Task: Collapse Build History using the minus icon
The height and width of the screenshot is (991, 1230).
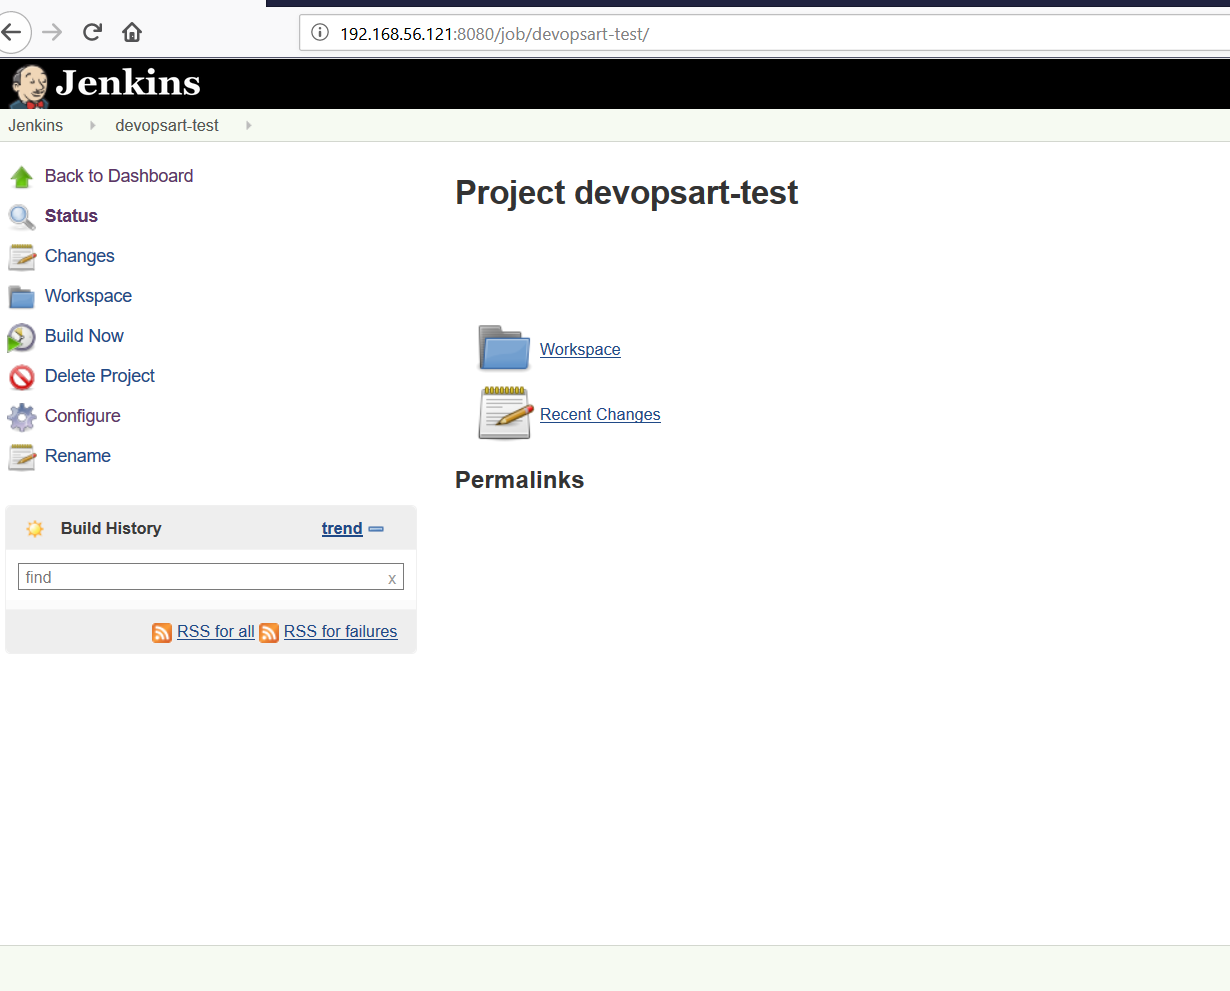Action: click(x=375, y=528)
